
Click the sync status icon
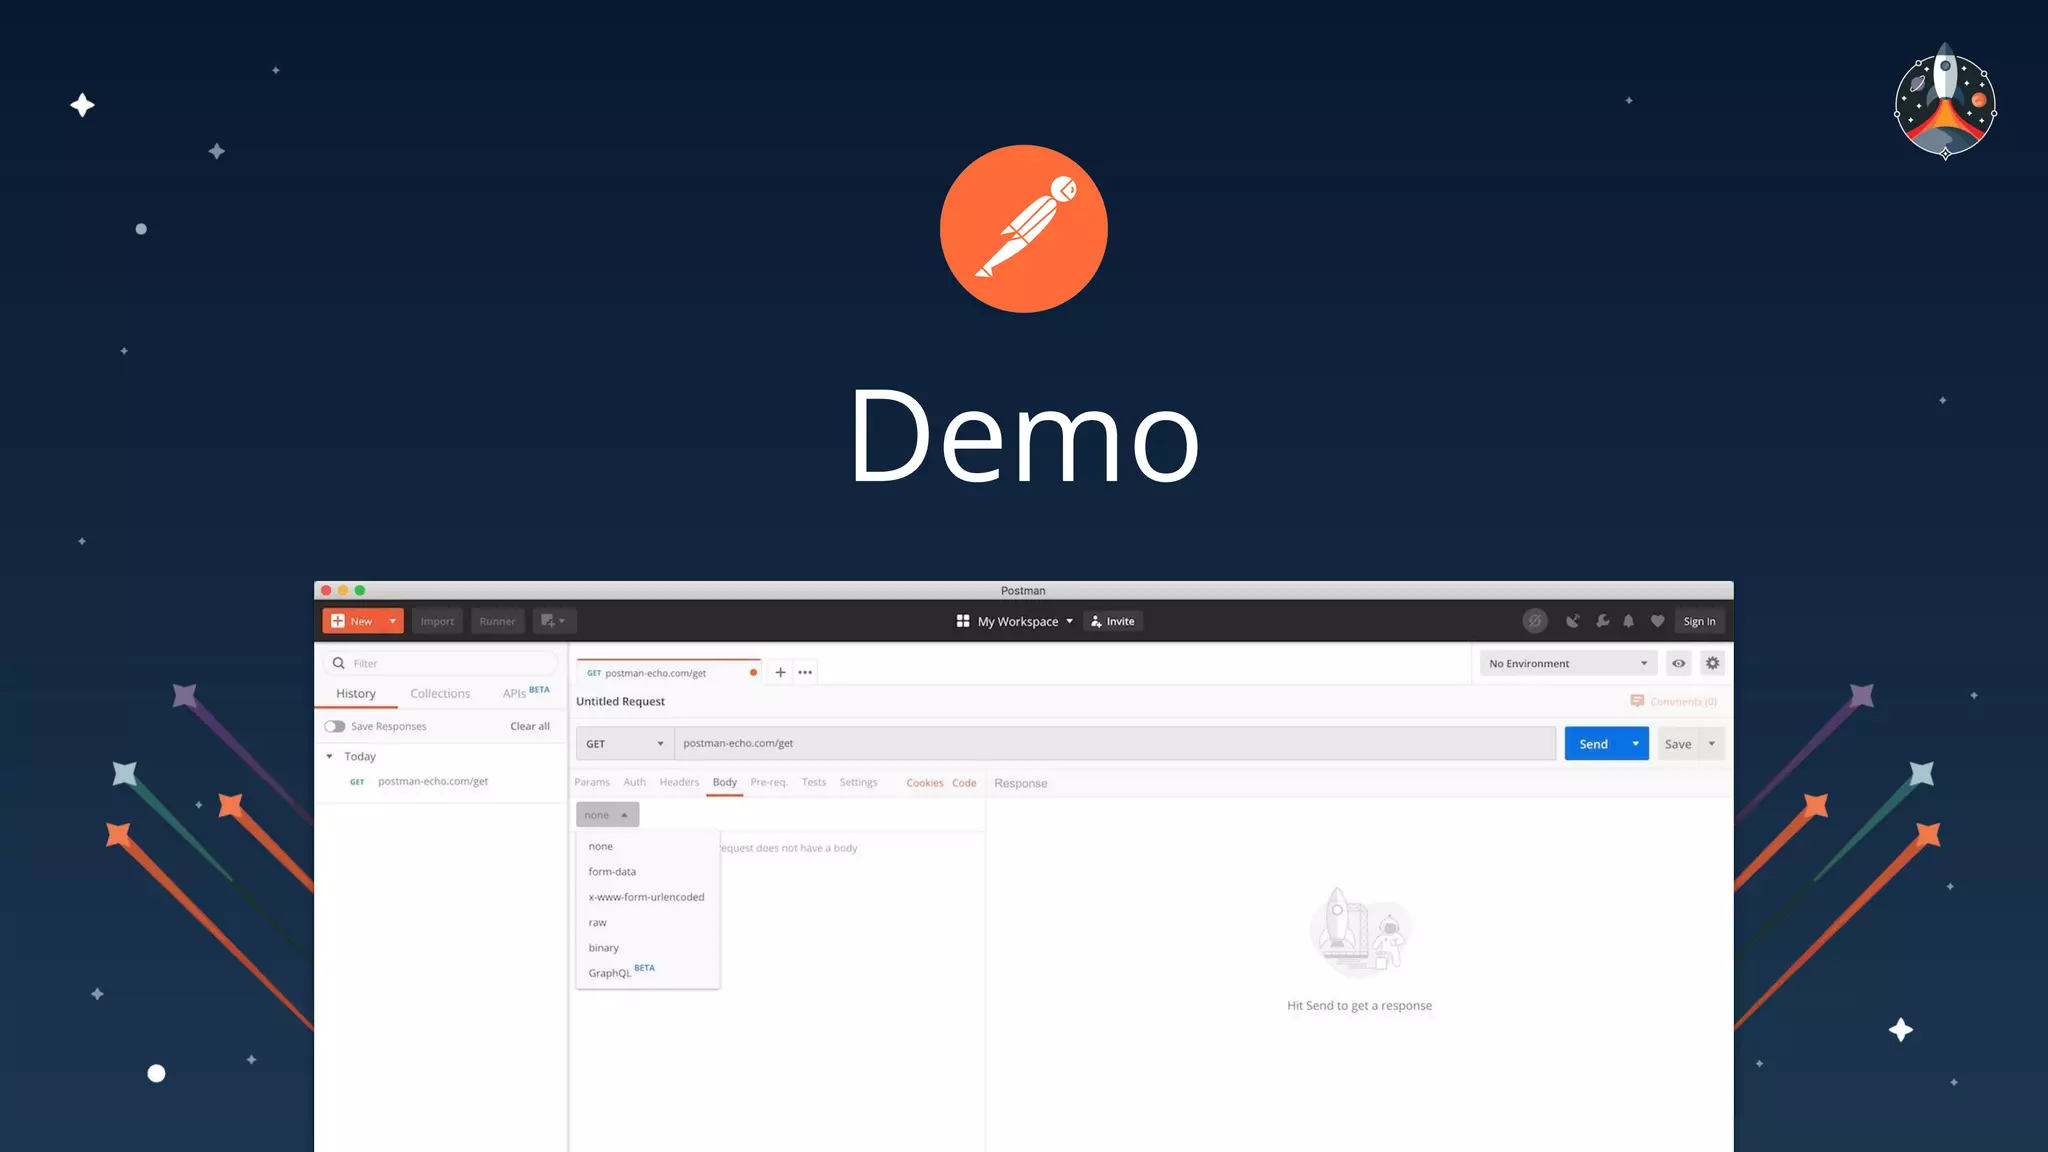pos(1535,621)
